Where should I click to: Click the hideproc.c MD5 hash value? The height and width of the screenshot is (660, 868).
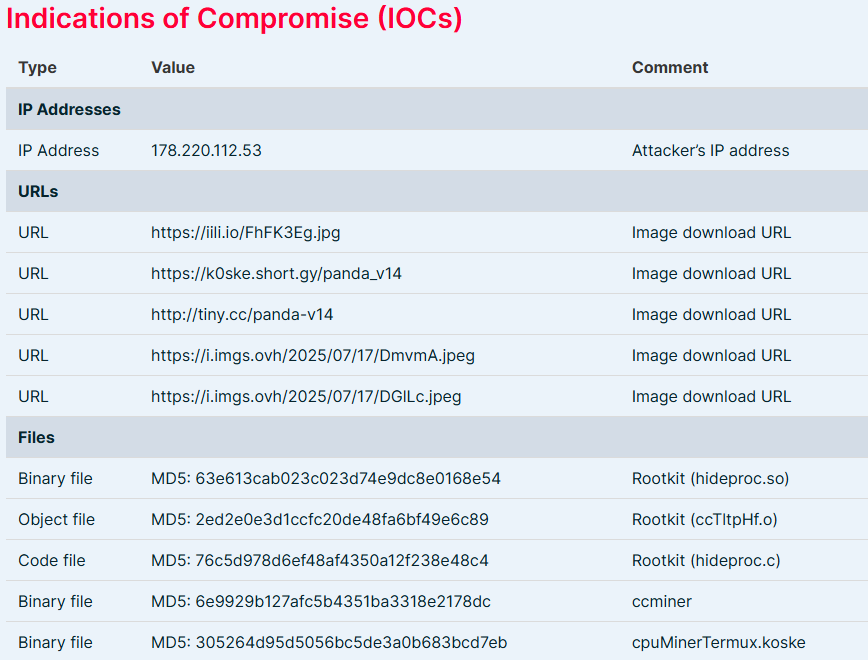point(320,560)
